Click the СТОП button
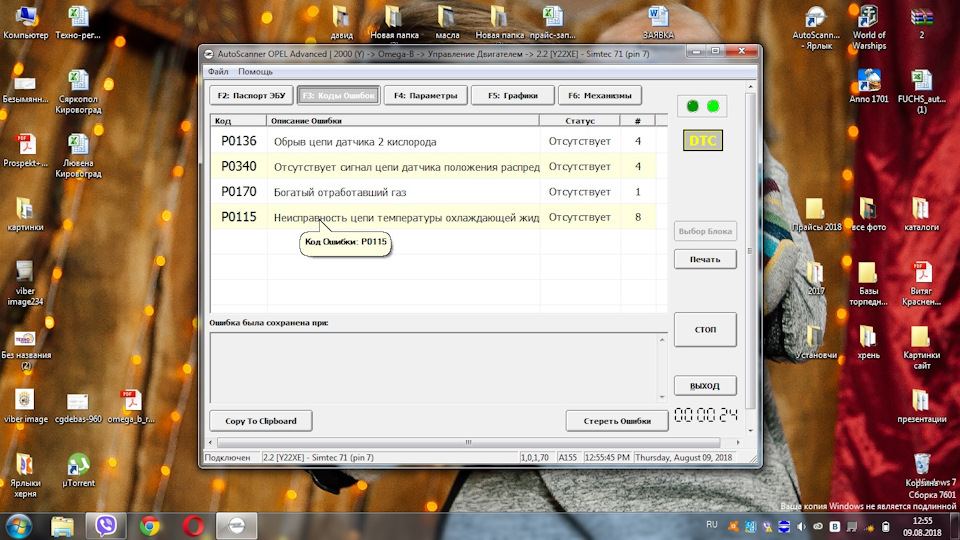This screenshot has height=540, width=960. (705, 329)
